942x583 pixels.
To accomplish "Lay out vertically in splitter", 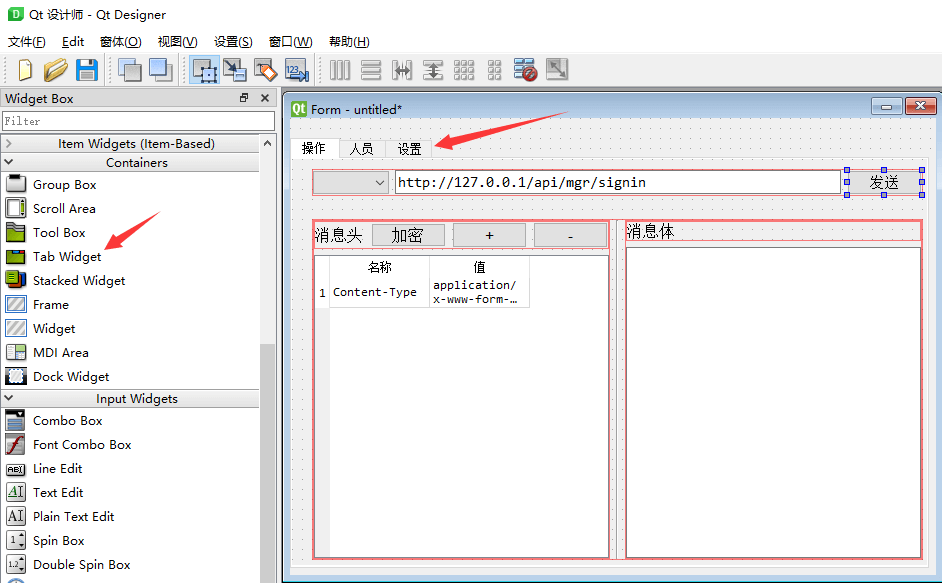I will pyautogui.click(x=433, y=70).
